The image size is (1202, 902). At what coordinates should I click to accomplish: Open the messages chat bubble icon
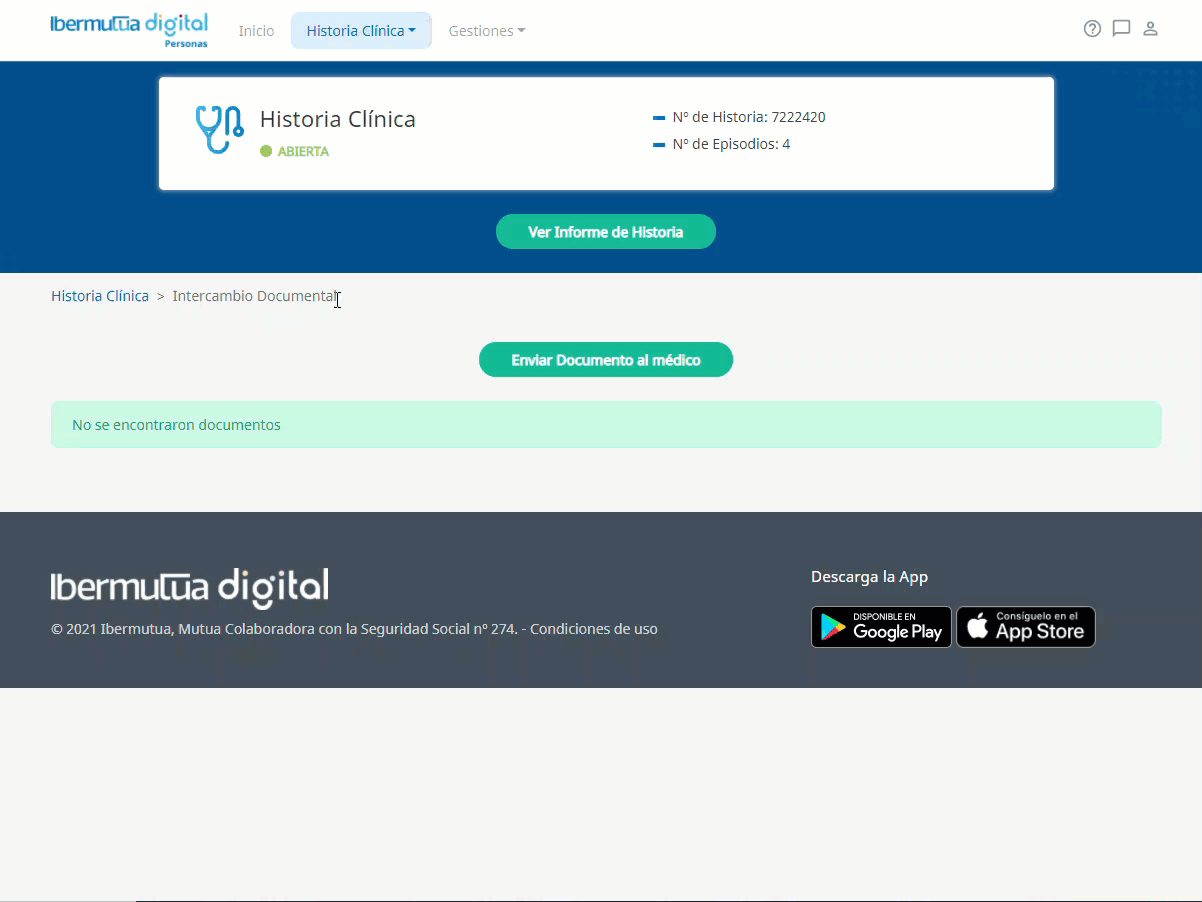pyautogui.click(x=1121, y=29)
